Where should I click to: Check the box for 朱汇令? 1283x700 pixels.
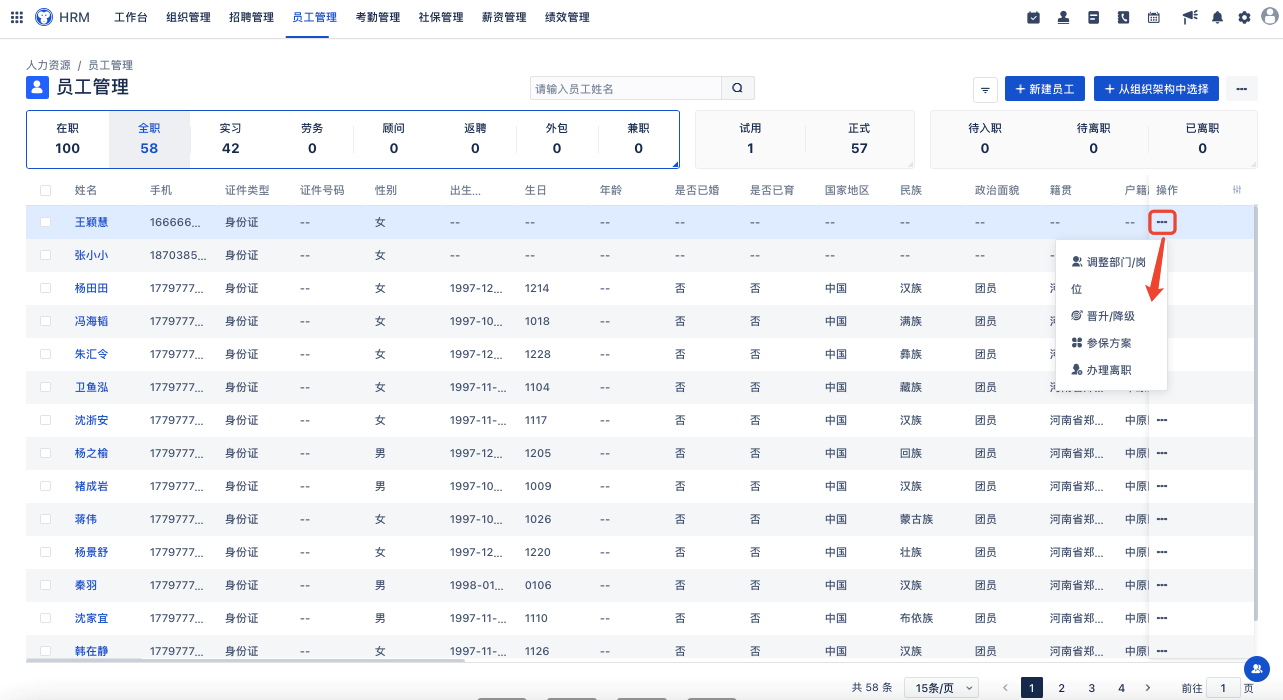point(45,354)
